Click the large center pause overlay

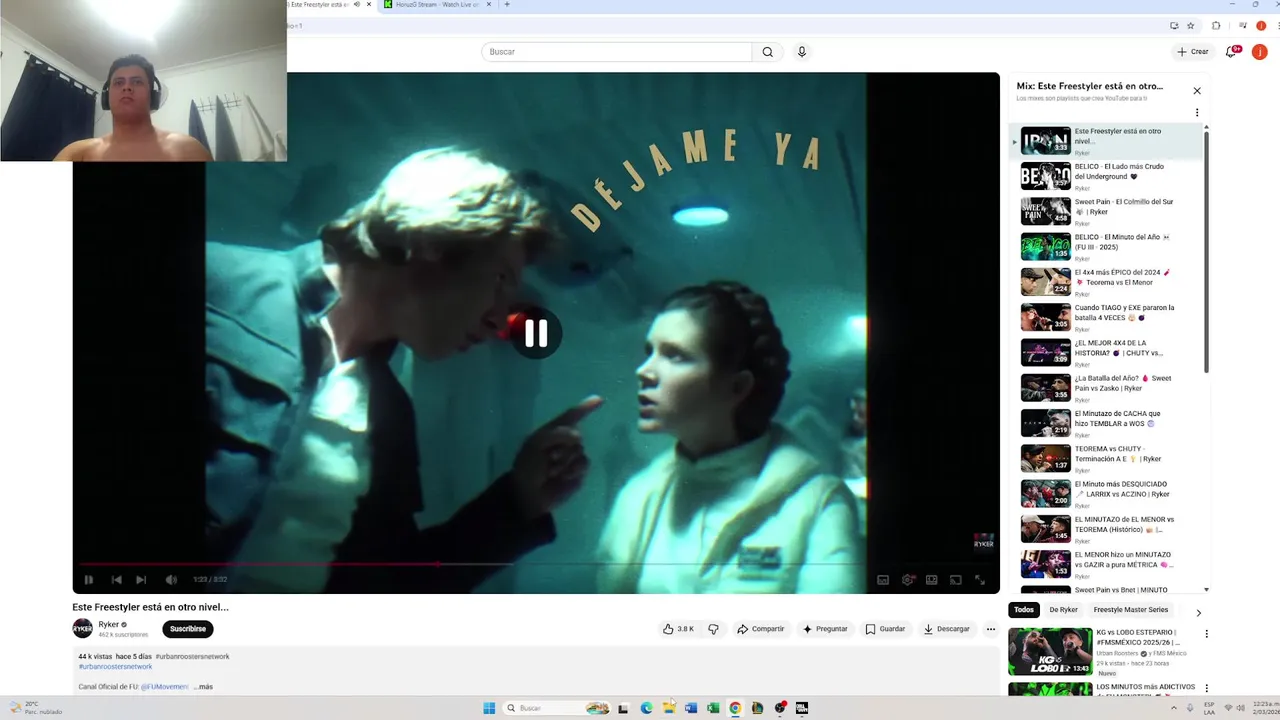pos(536,333)
